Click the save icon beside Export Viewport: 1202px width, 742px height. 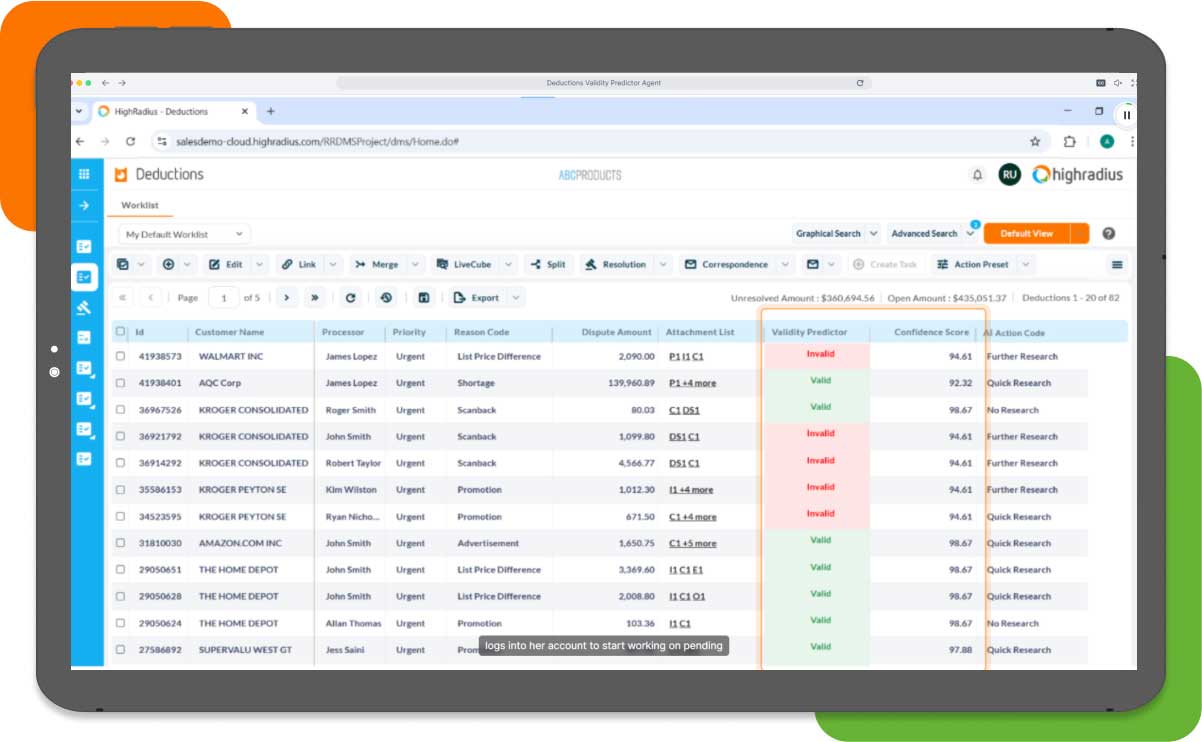[x=424, y=298]
